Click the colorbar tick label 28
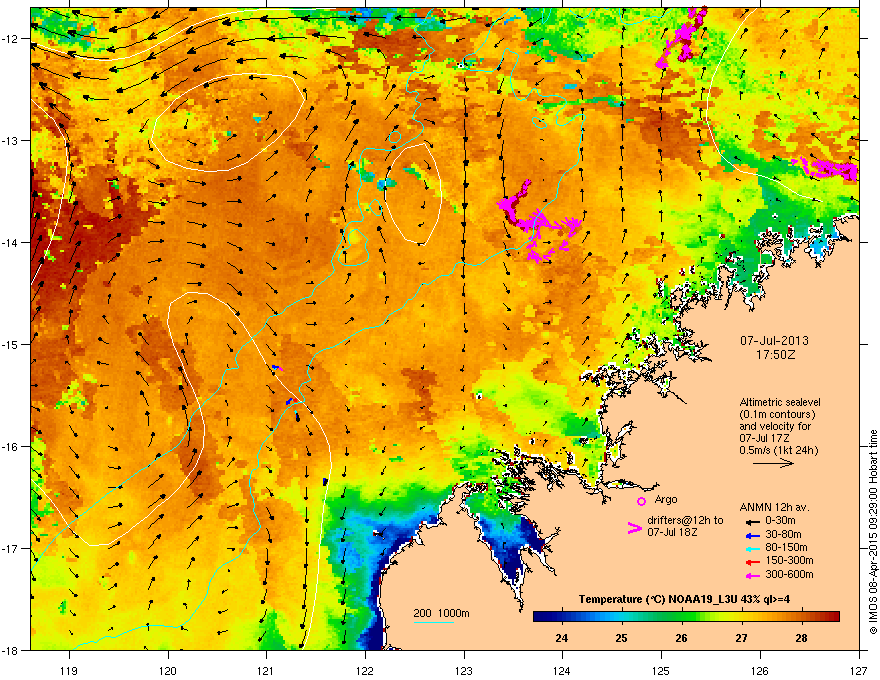This screenshot has height=680, width=880. [x=801, y=638]
